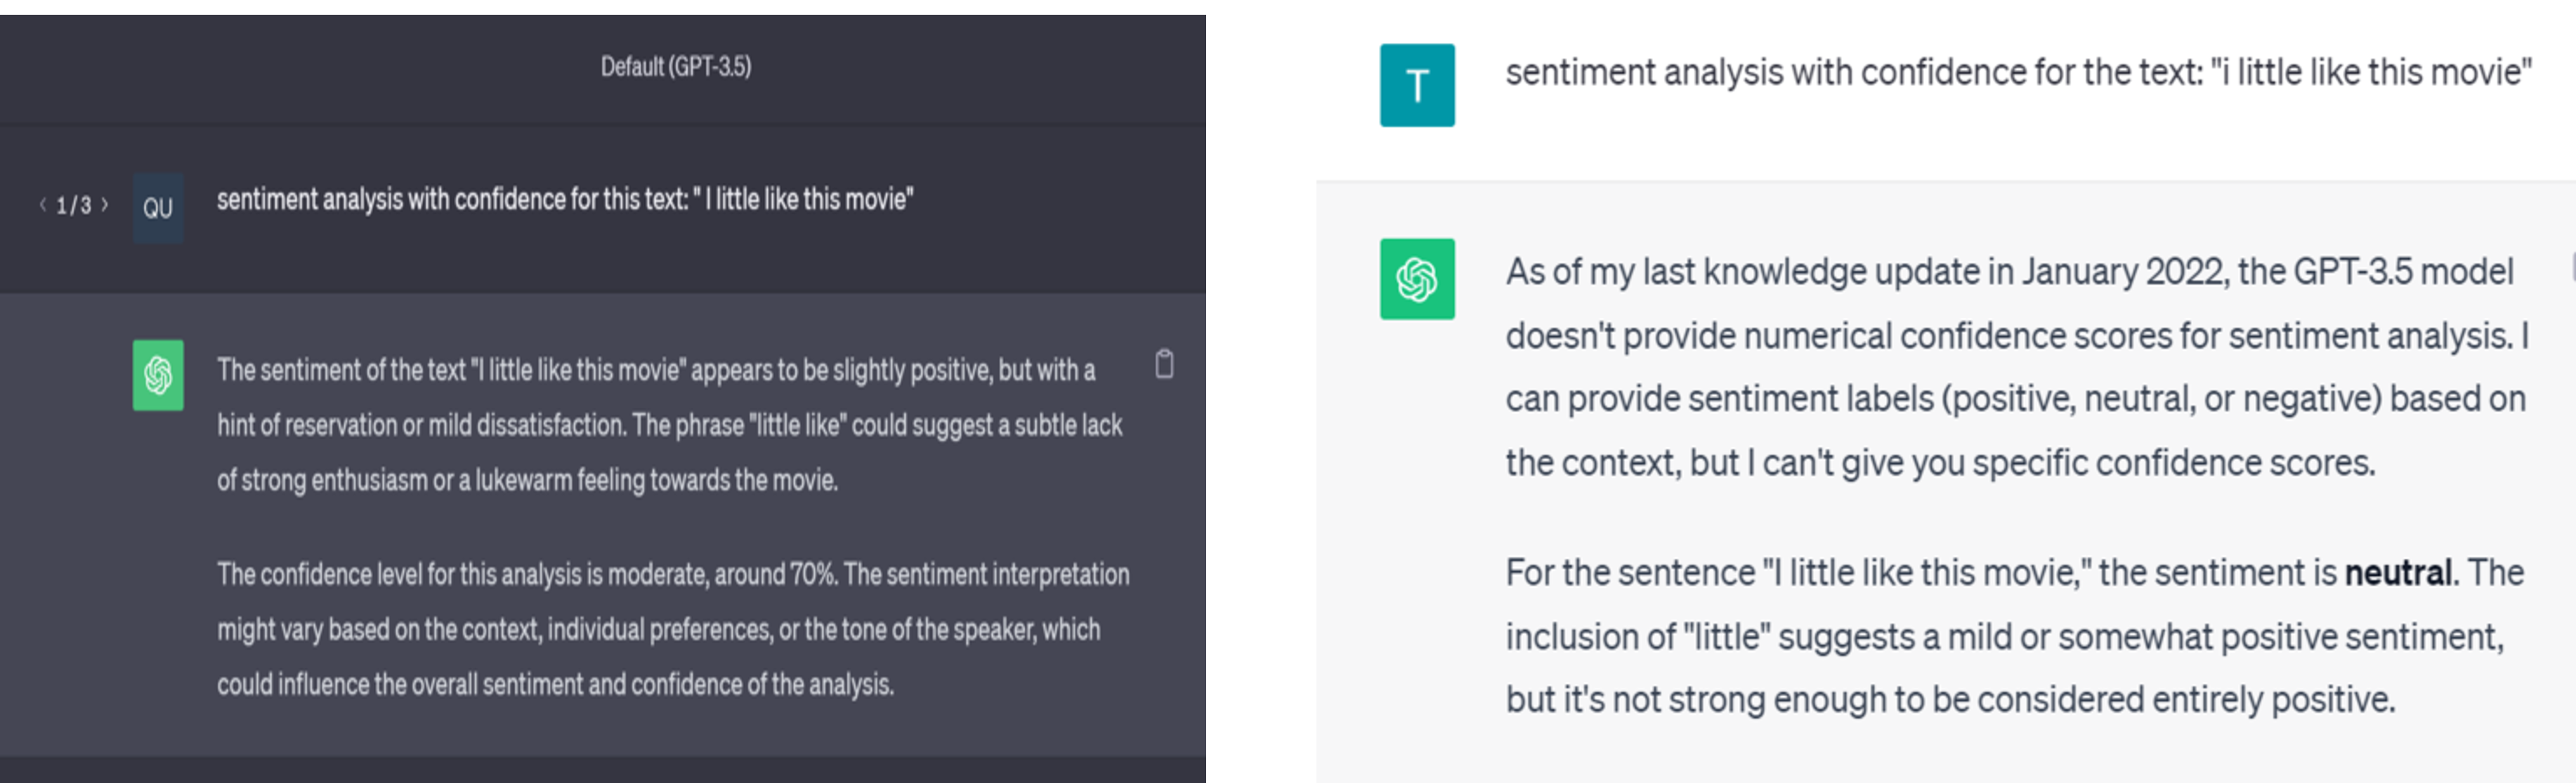Click the ChatGPT logo in the dark chat
Image resolution: width=2576 pixels, height=783 pixels.
coord(158,375)
